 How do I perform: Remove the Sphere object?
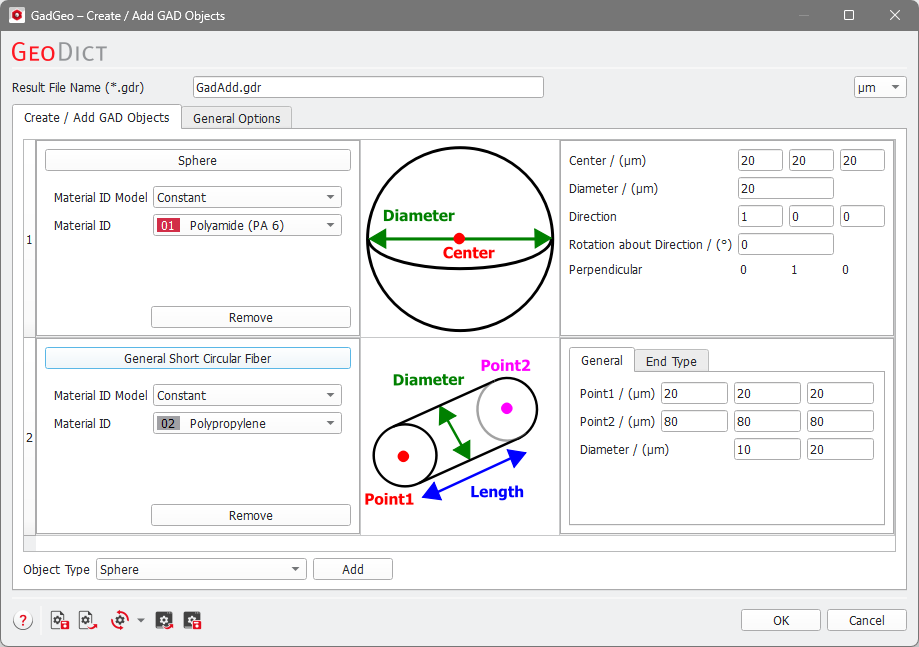click(x=250, y=317)
